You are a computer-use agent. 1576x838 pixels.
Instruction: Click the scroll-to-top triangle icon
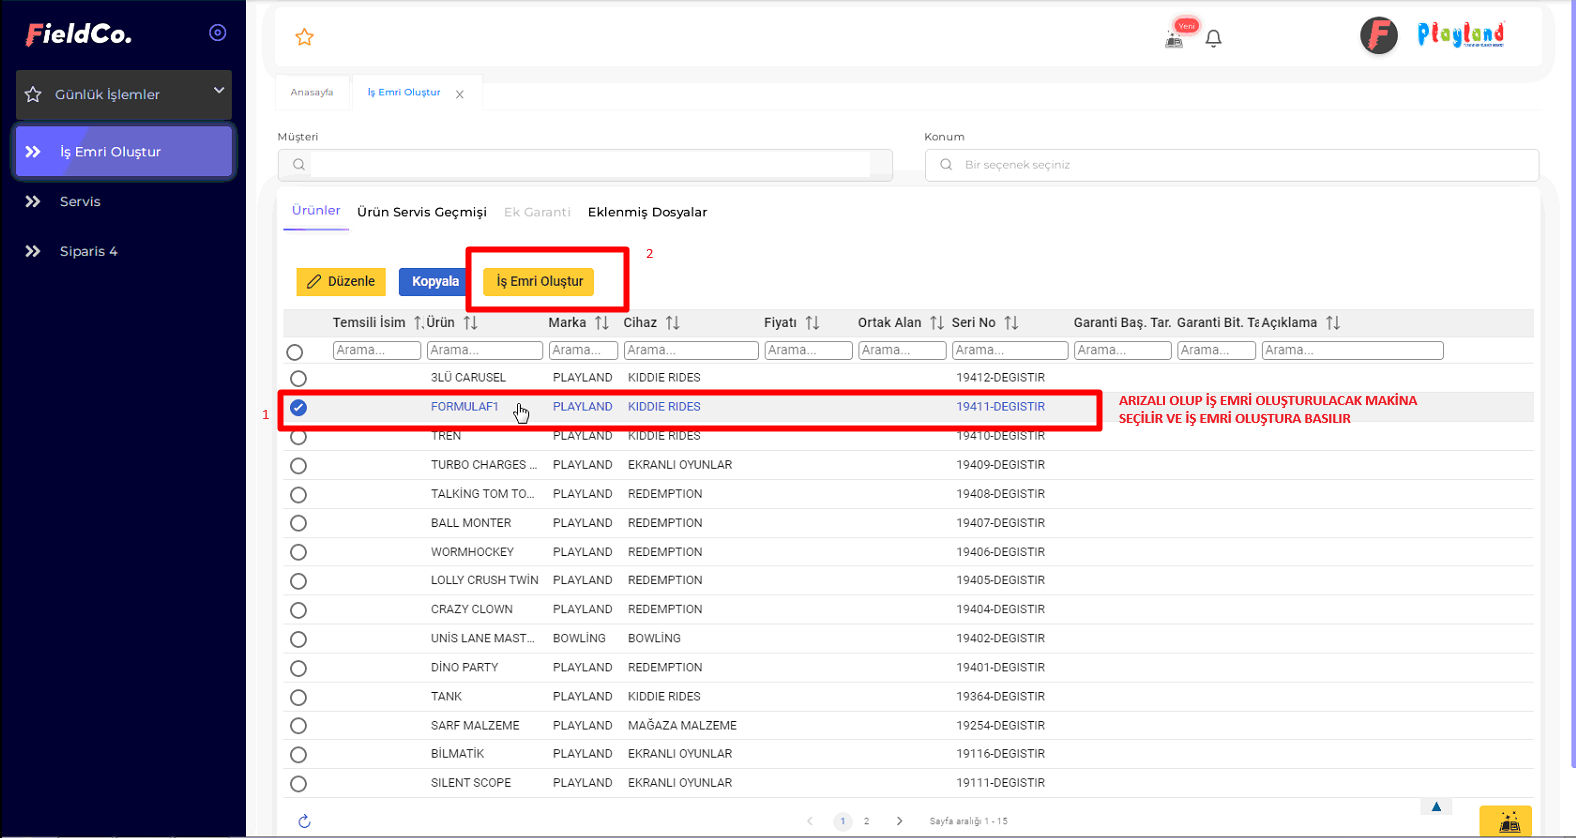click(1436, 807)
